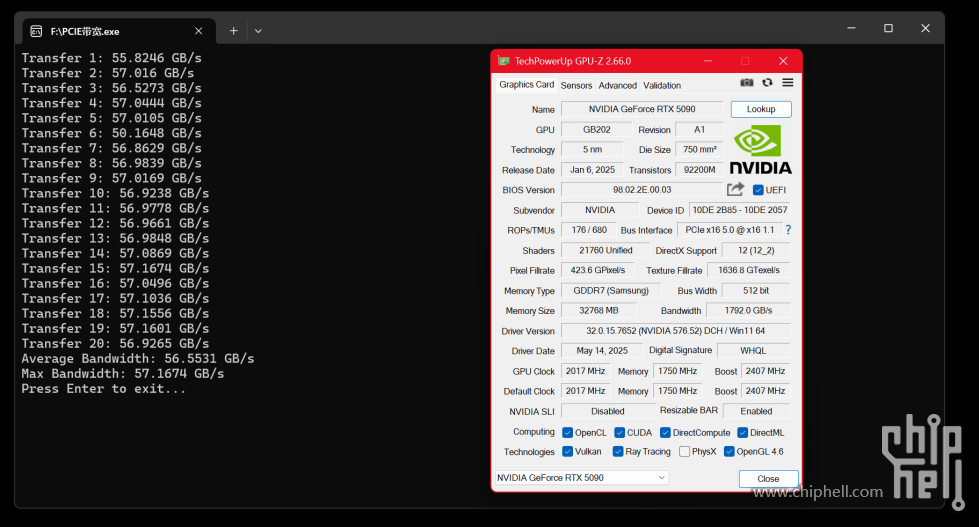979x527 pixels.
Task: Click the BIOS export share icon
Action: tap(735, 189)
